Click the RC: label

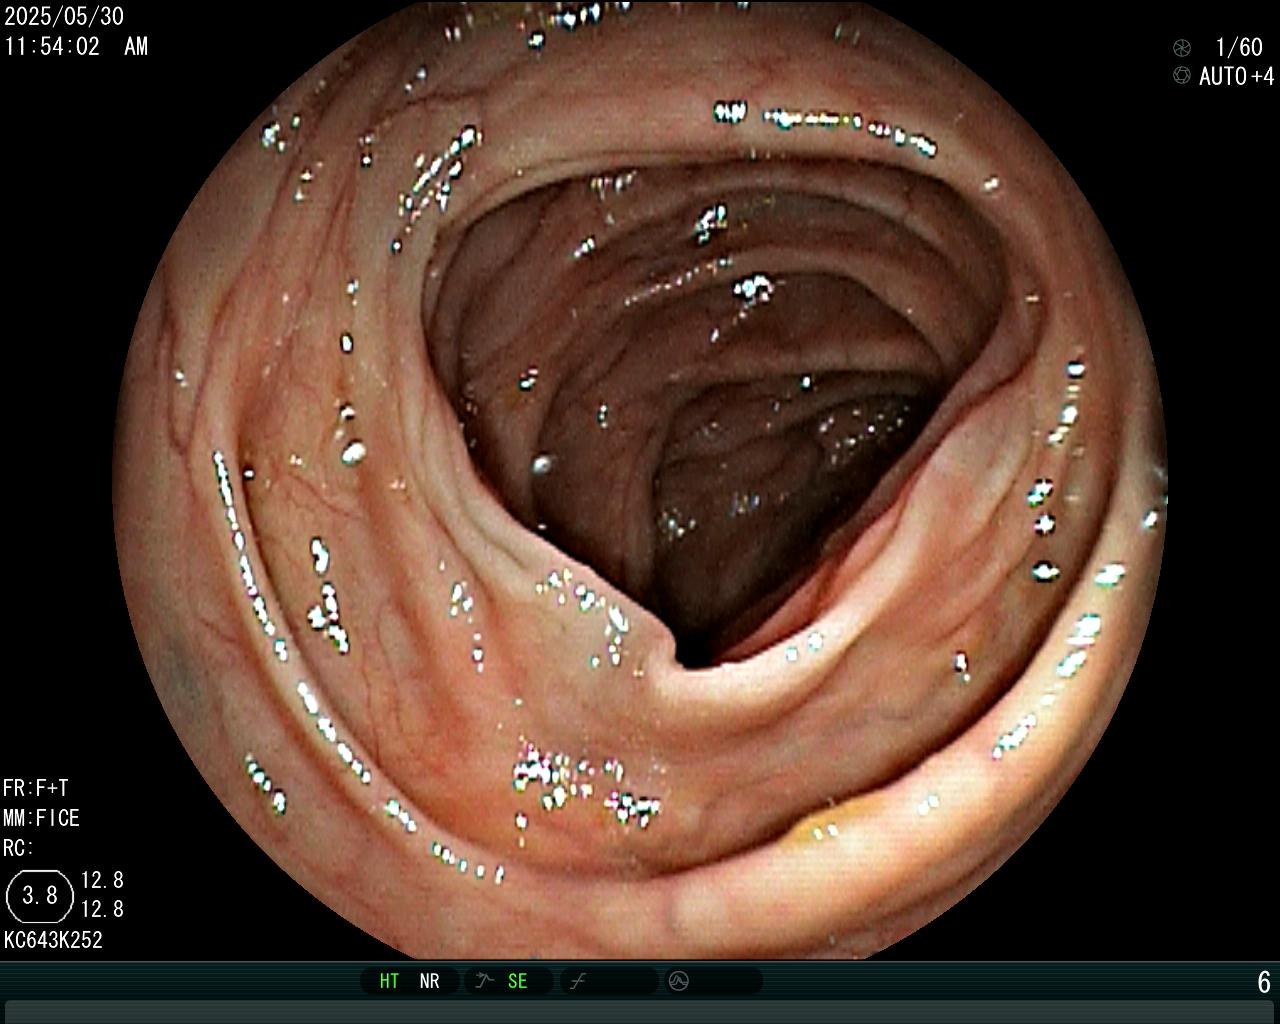(x=18, y=848)
